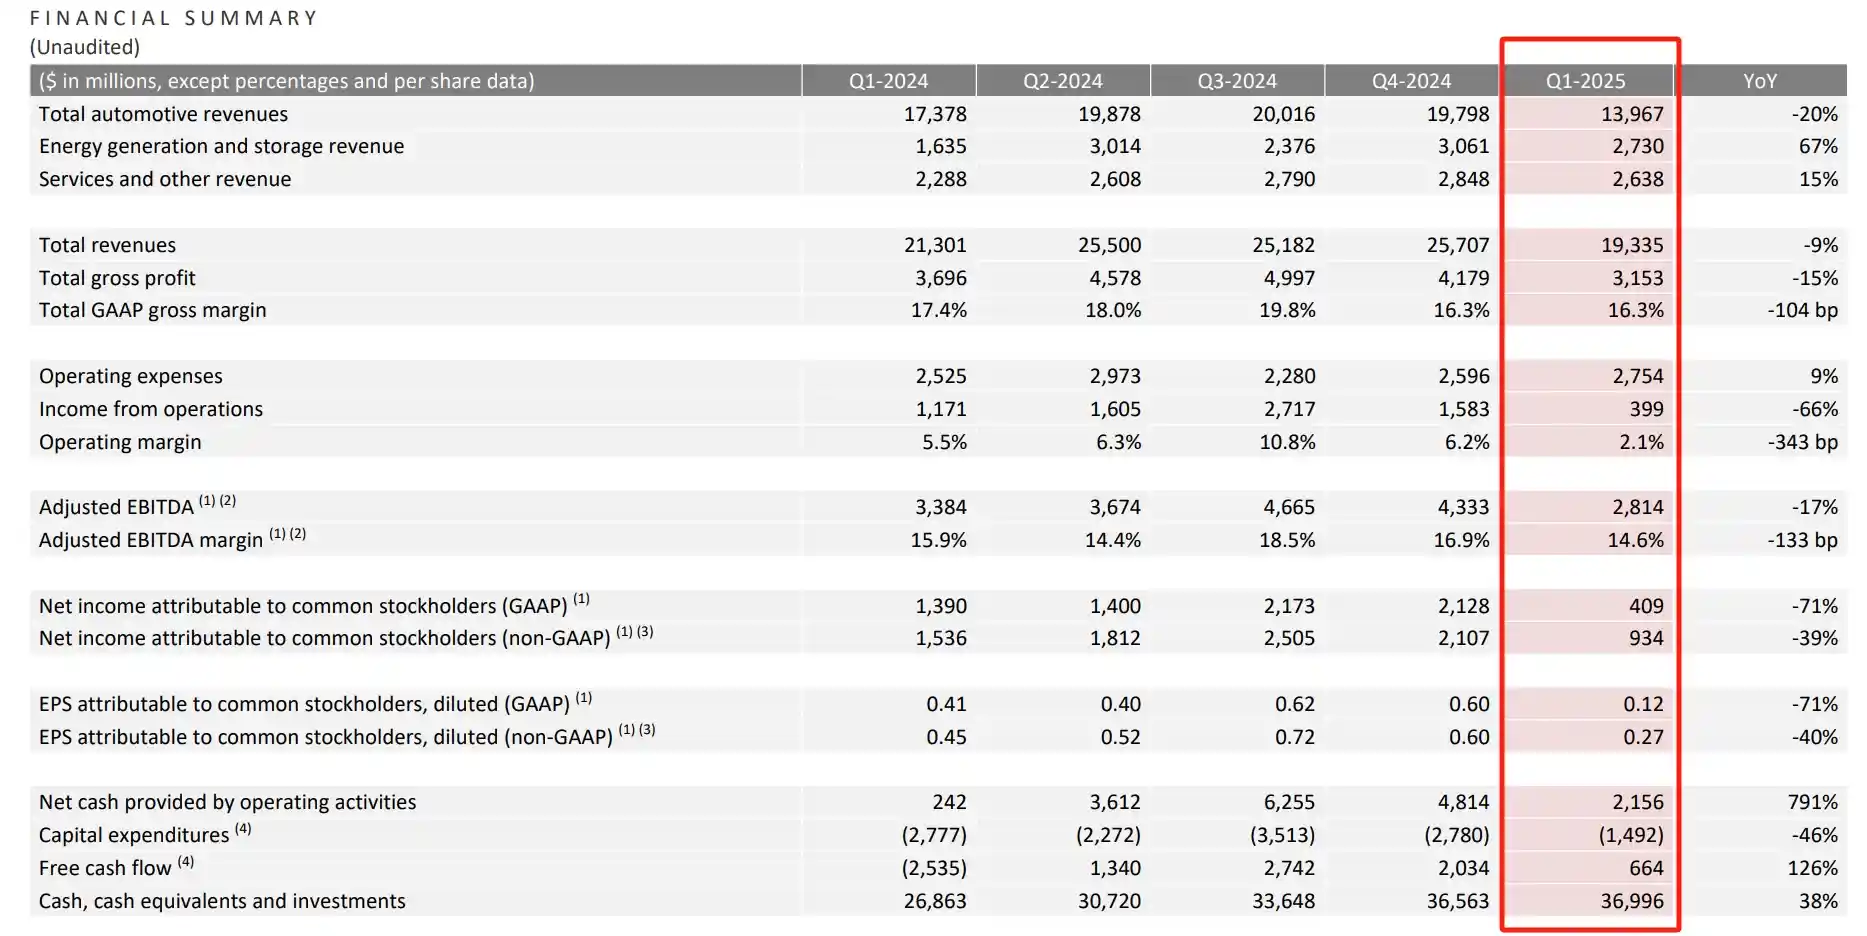
Task: Click the 791% YoY operating cash value
Action: (1812, 802)
